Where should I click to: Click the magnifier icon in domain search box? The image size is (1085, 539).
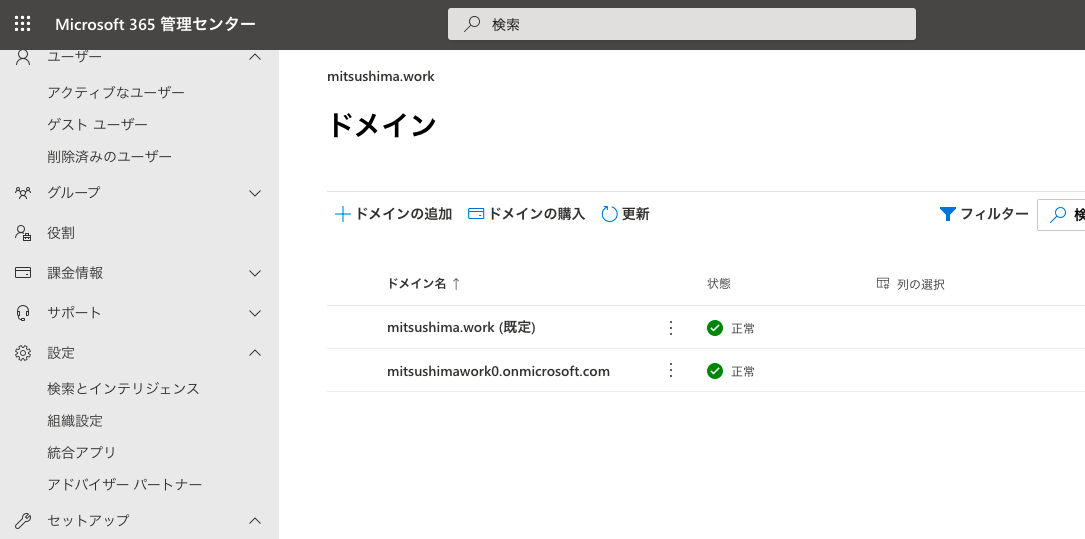pyautogui.click(x=1057, y=215)
